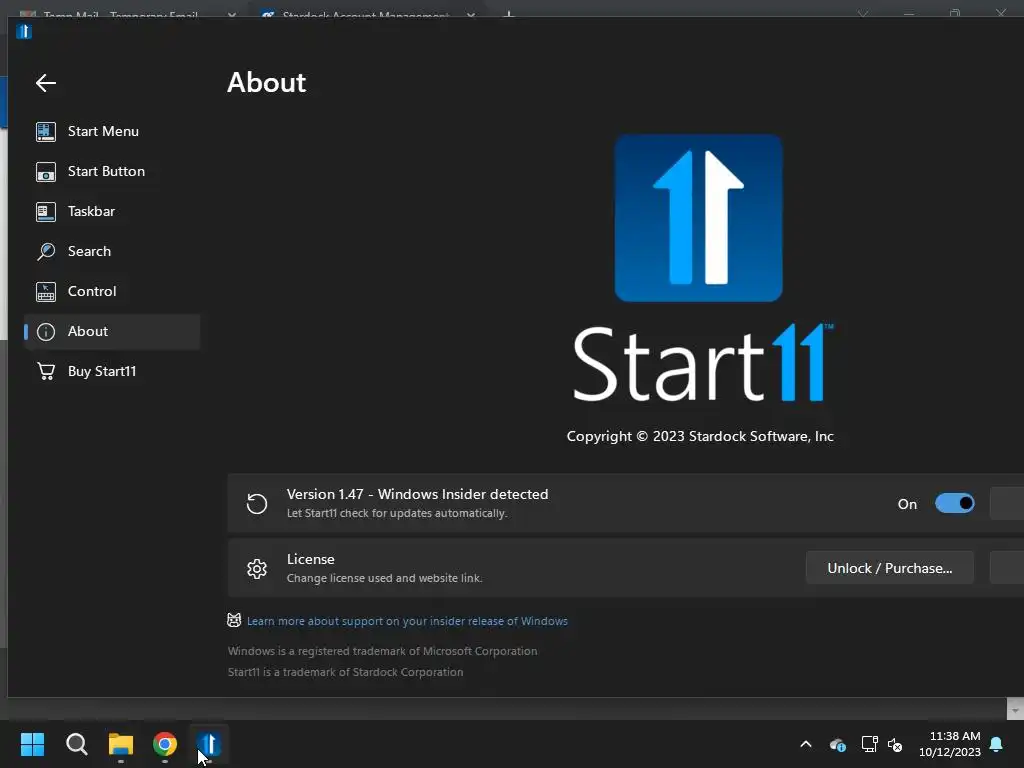
Task: Go back using the left arrow
Action: (x=46, y=83)
